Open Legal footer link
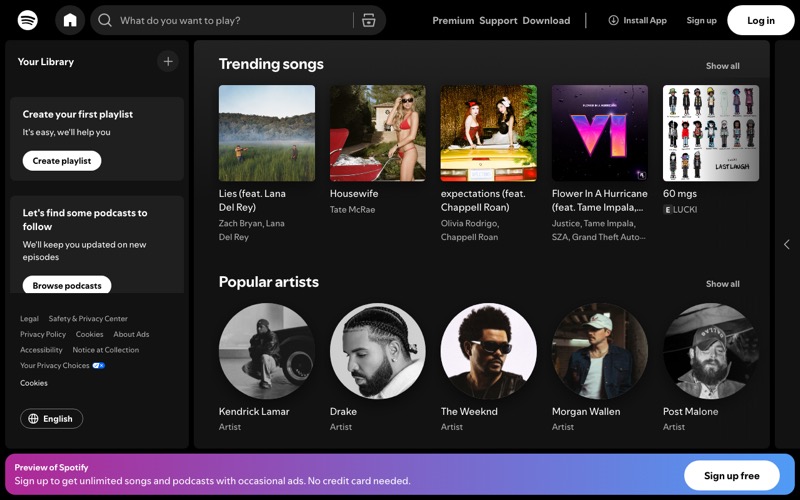 (x=29, y=319)
